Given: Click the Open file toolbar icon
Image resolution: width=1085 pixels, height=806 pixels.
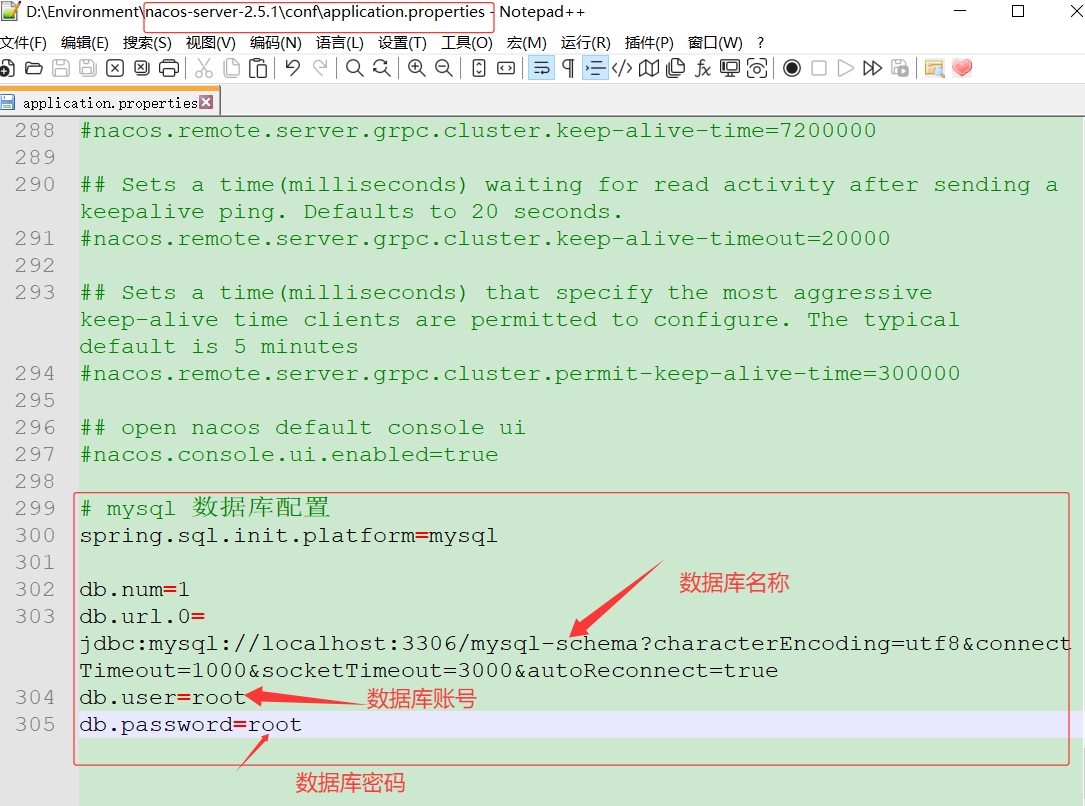Looking at the screenshot, I should 34,68.
